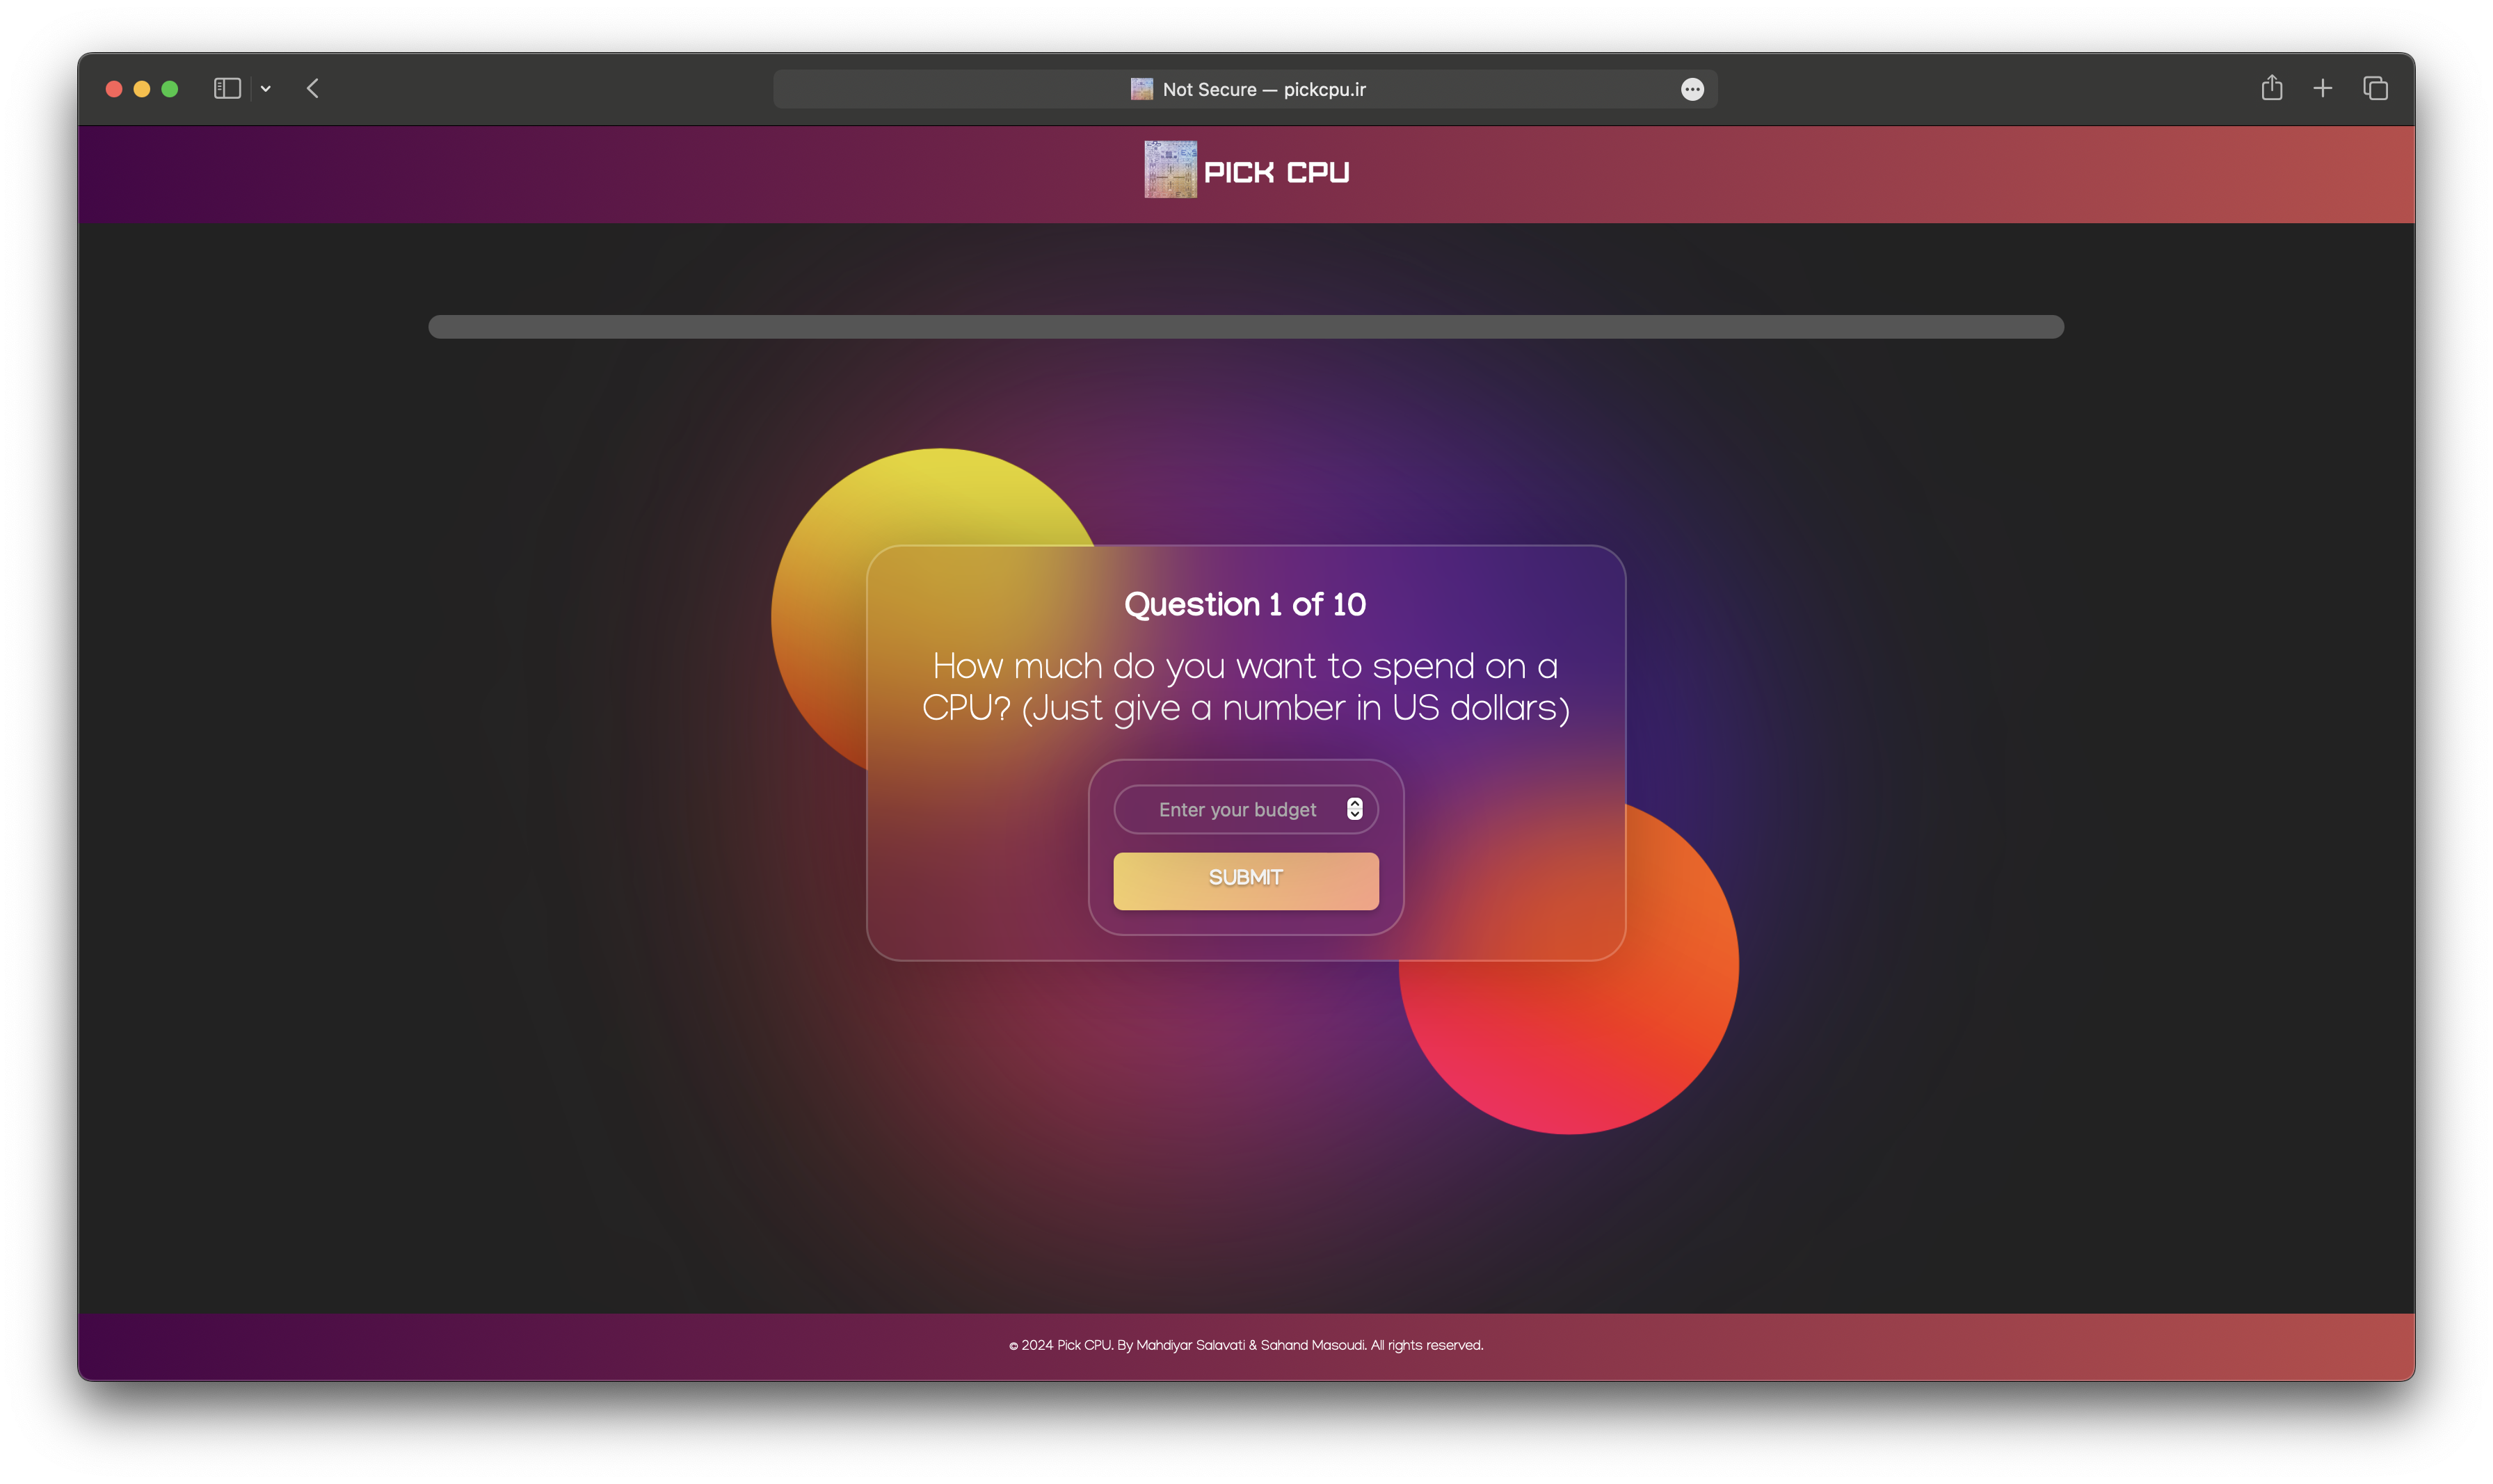Click the footer copyright text
The height and width of the screenshot is (1484, 2493).
click(x=1245, y=1345)
